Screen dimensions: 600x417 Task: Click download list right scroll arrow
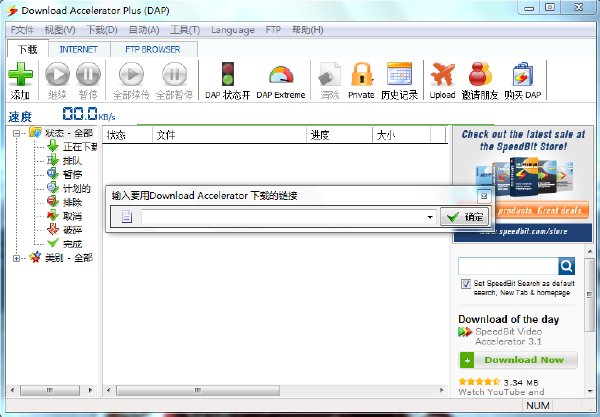[x=442, y=390]
